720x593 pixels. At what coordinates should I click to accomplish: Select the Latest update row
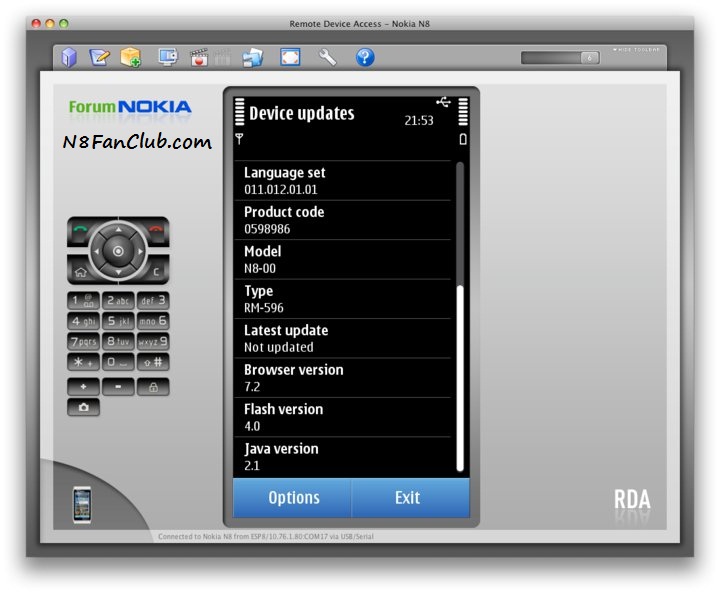(x=343, y=339)
